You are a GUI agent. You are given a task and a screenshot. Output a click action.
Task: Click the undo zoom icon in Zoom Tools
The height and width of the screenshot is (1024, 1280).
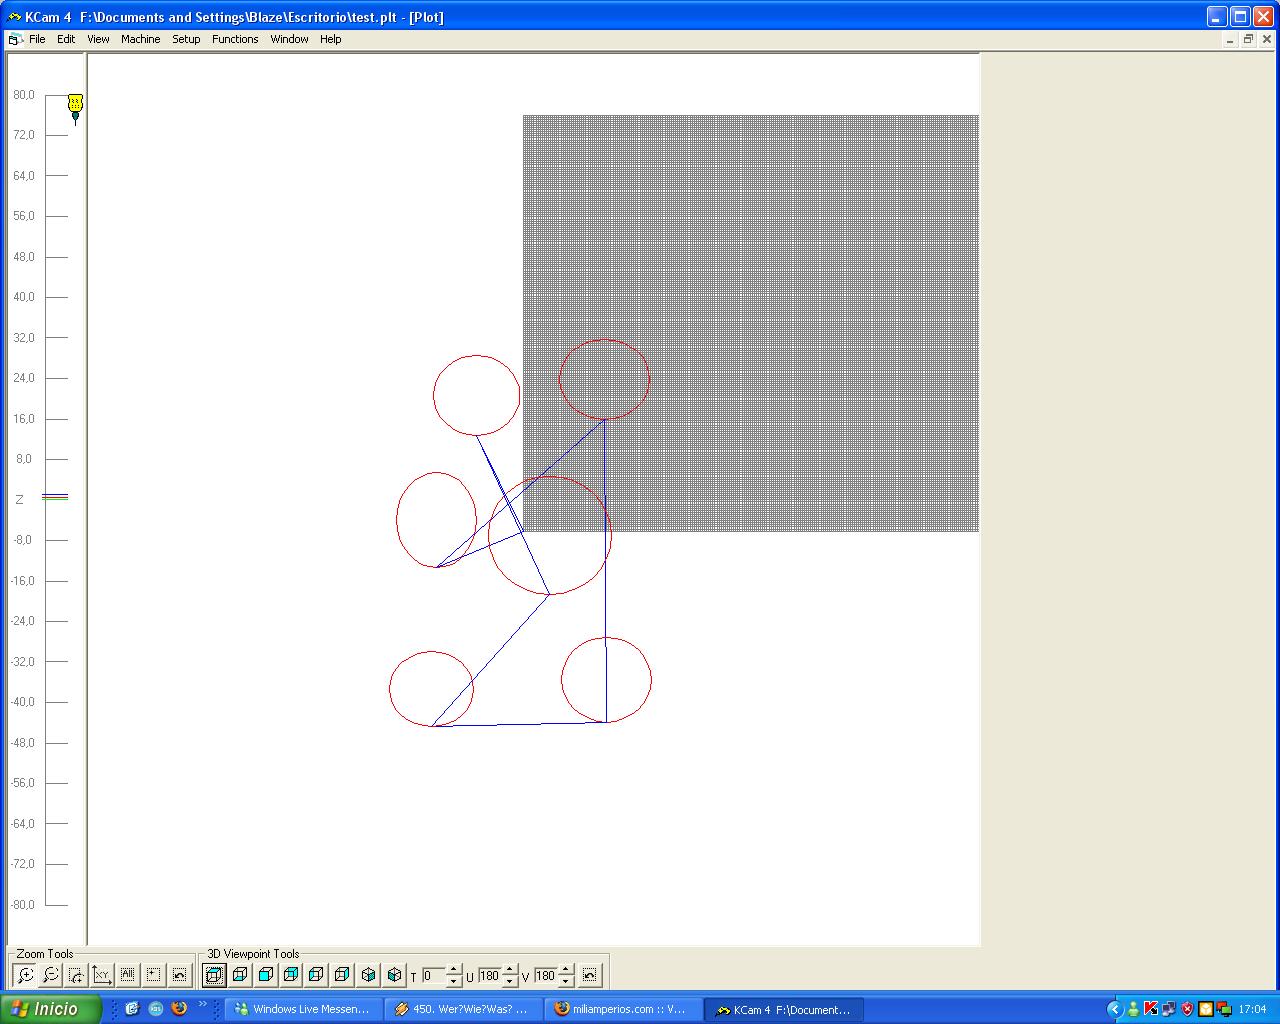pos(179,975)
